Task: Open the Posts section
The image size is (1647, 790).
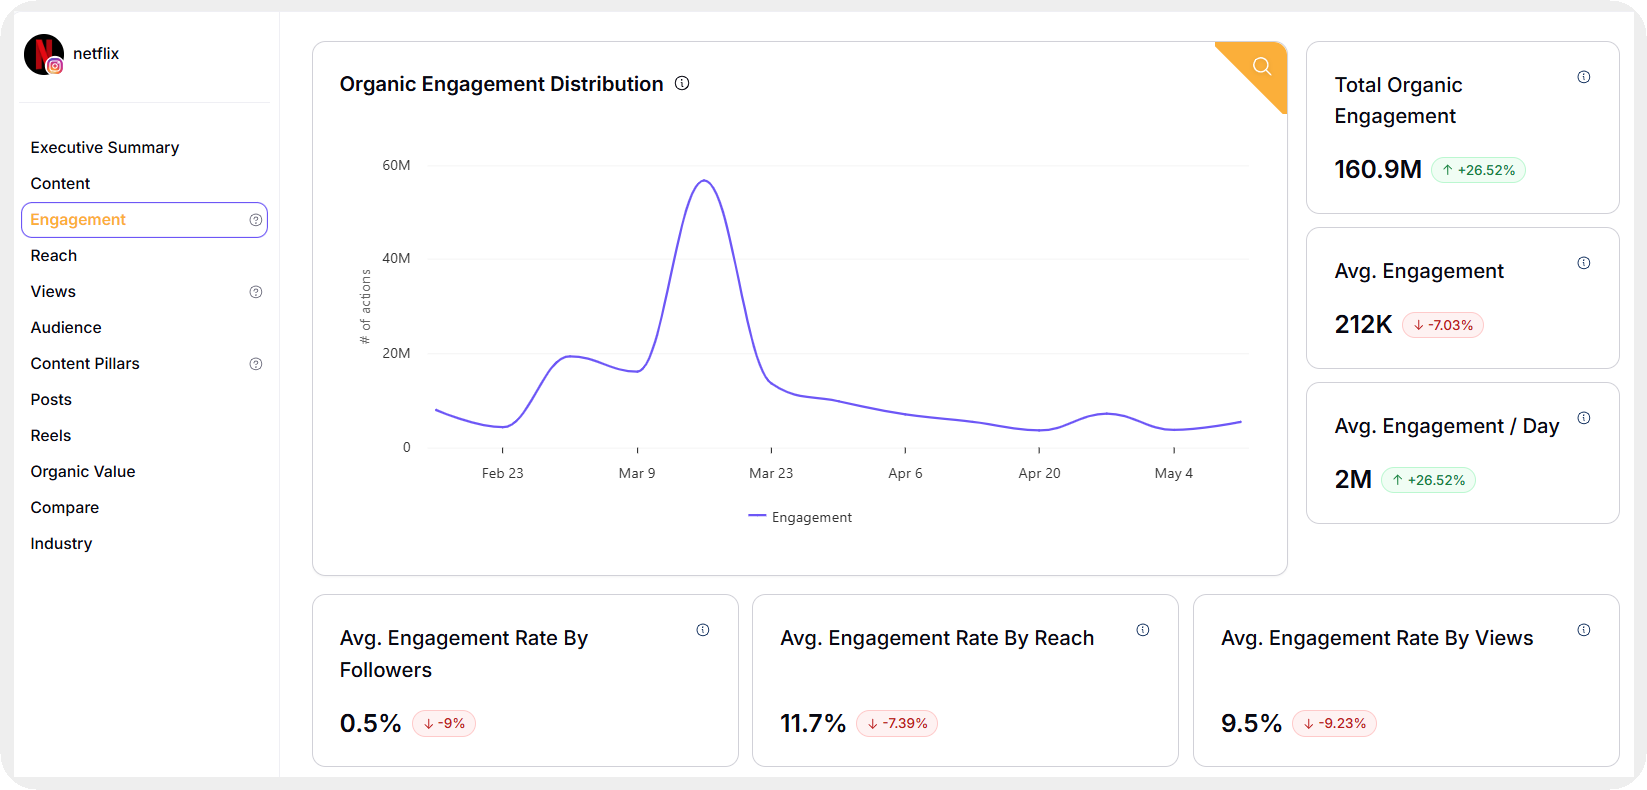Action: pyautogui.click(x=51, y=400)
